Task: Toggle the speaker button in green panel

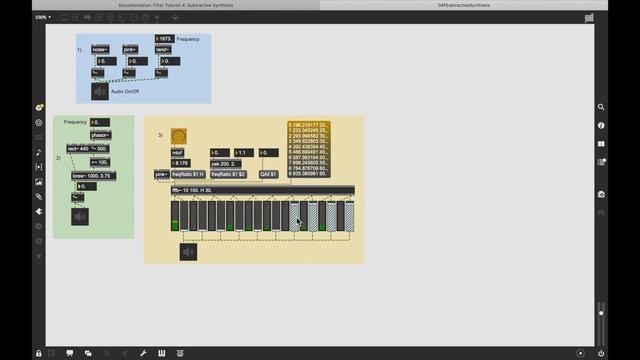Action: pos(80,217)
